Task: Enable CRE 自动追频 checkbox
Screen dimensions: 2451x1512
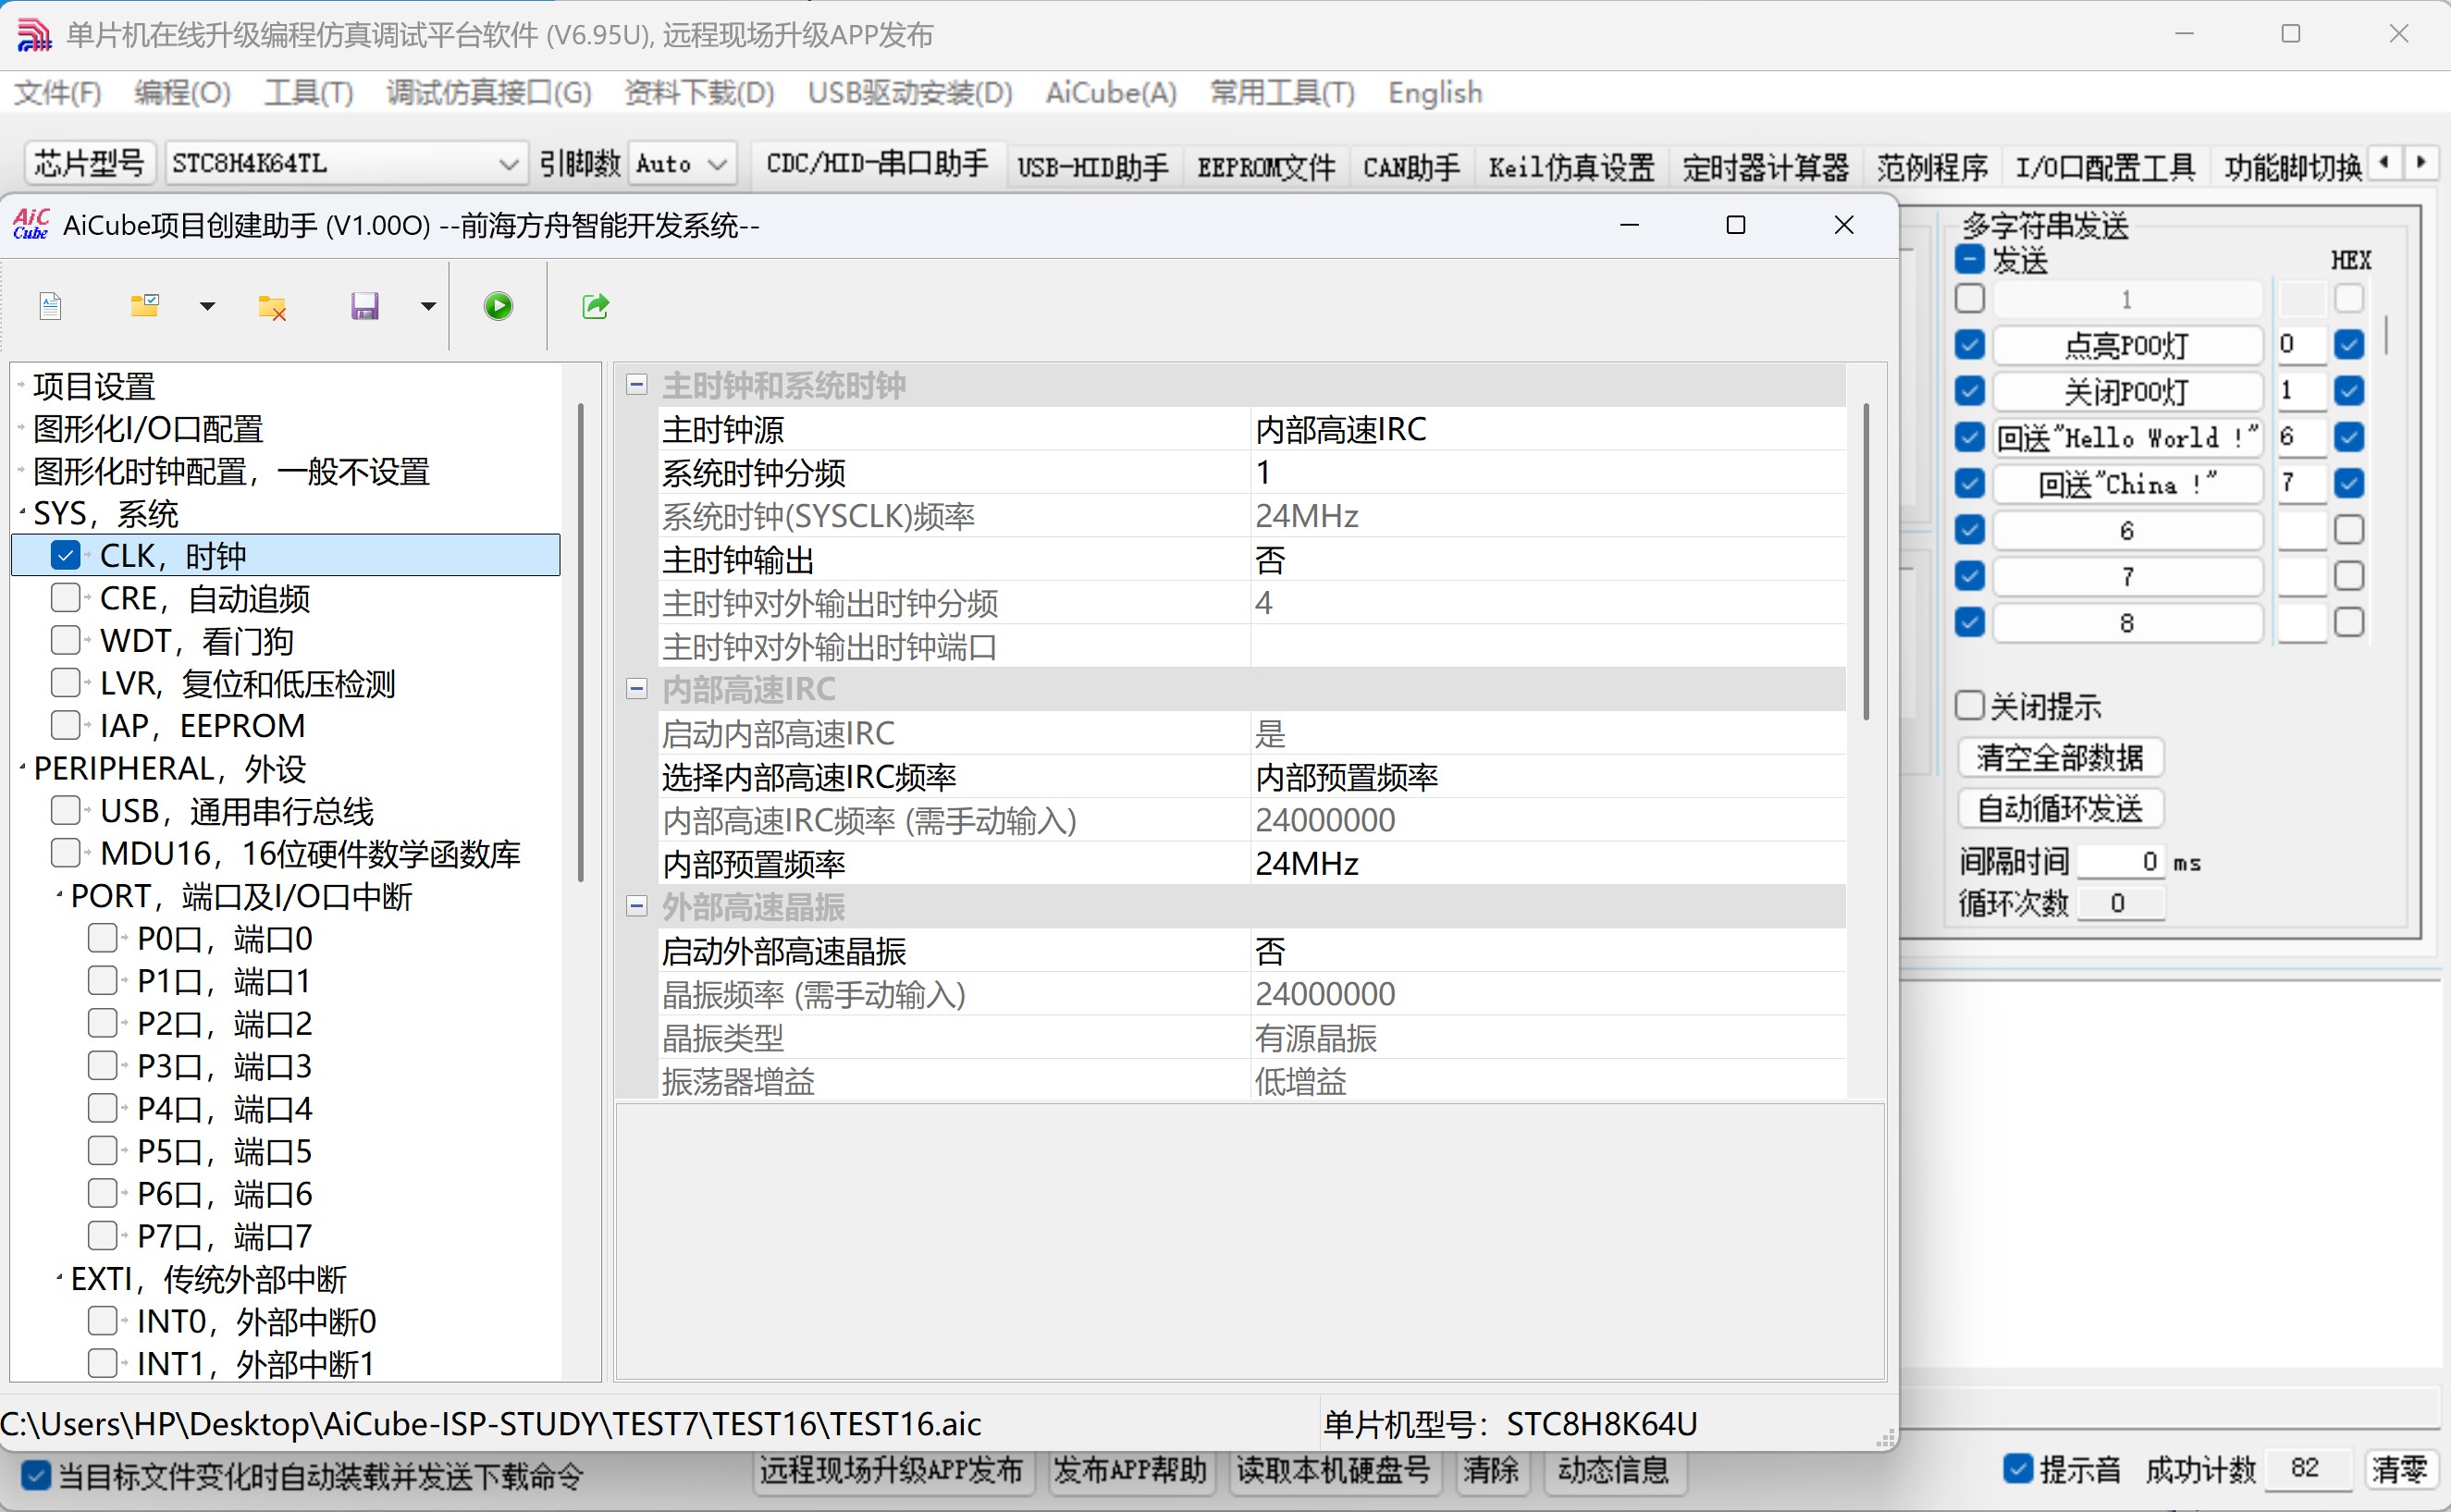Action: pos(65,598)
